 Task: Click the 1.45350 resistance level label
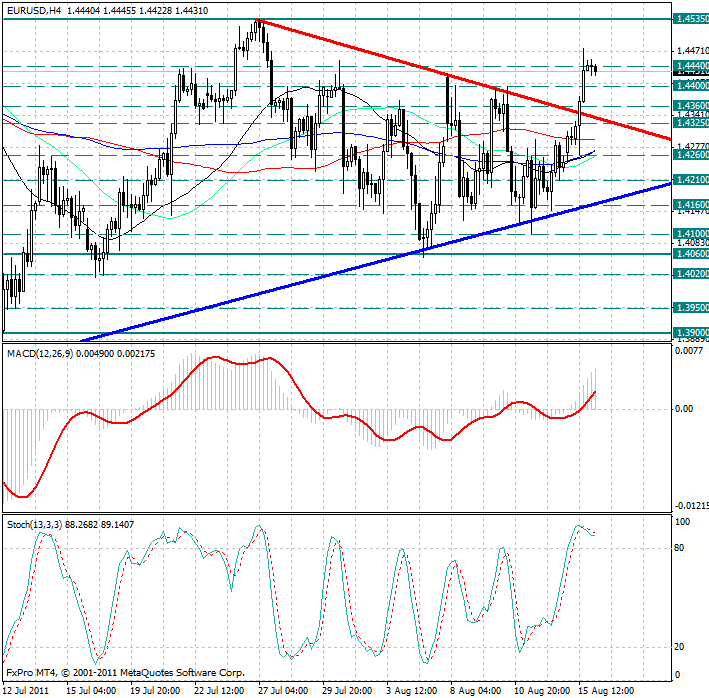tap(691, 19)
